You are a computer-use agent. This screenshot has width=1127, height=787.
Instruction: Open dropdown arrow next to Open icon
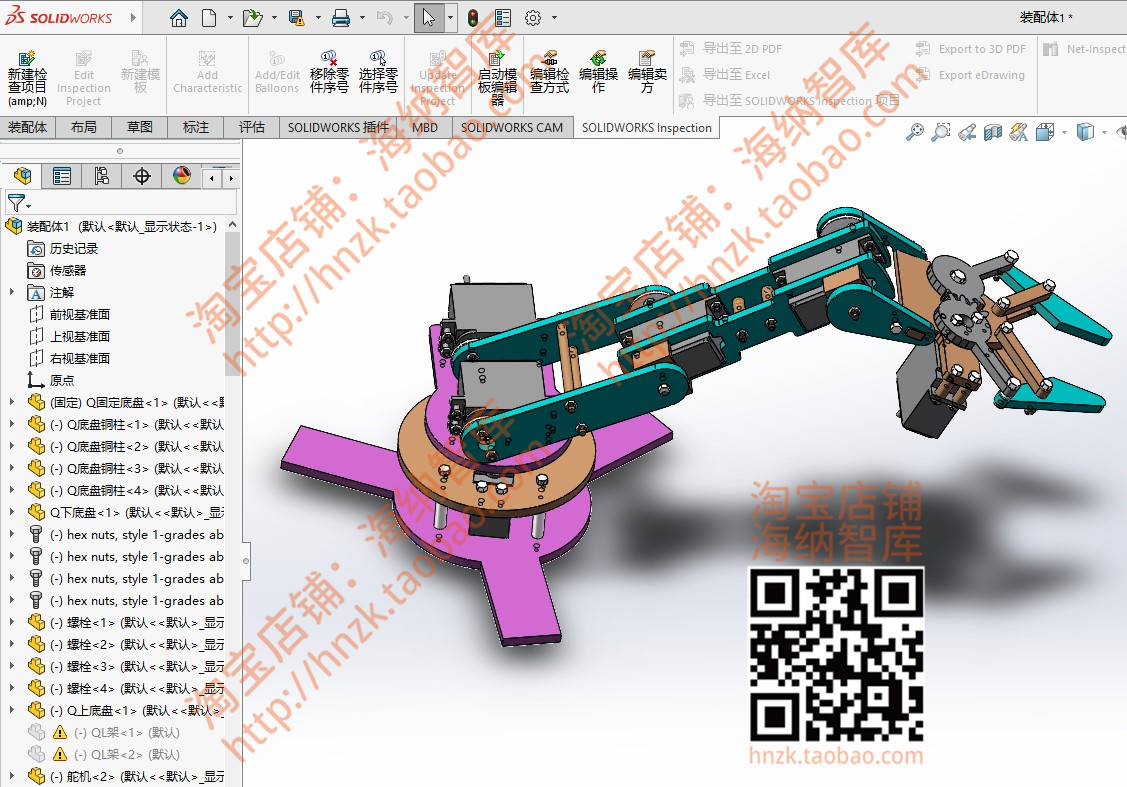(274, 18)
